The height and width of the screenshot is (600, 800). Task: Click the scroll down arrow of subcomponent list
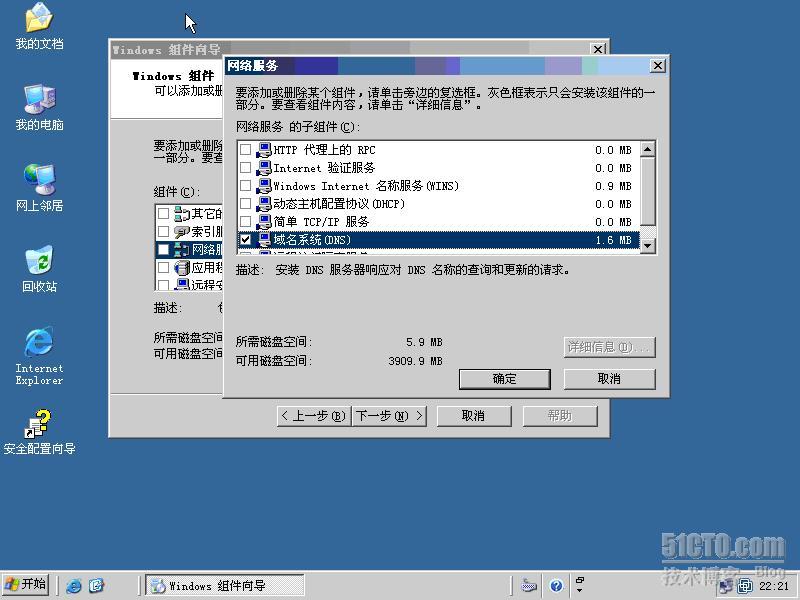click(647, 245)
